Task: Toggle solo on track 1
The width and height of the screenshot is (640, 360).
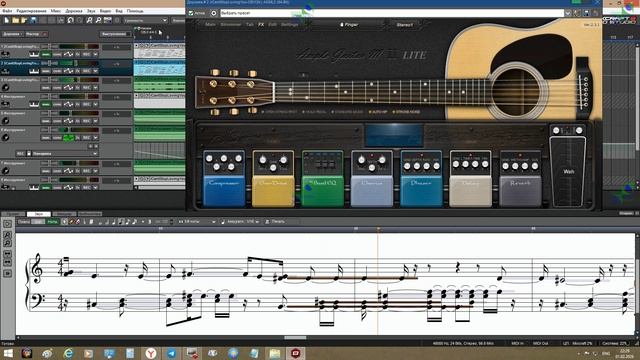Action: point(57,54)
